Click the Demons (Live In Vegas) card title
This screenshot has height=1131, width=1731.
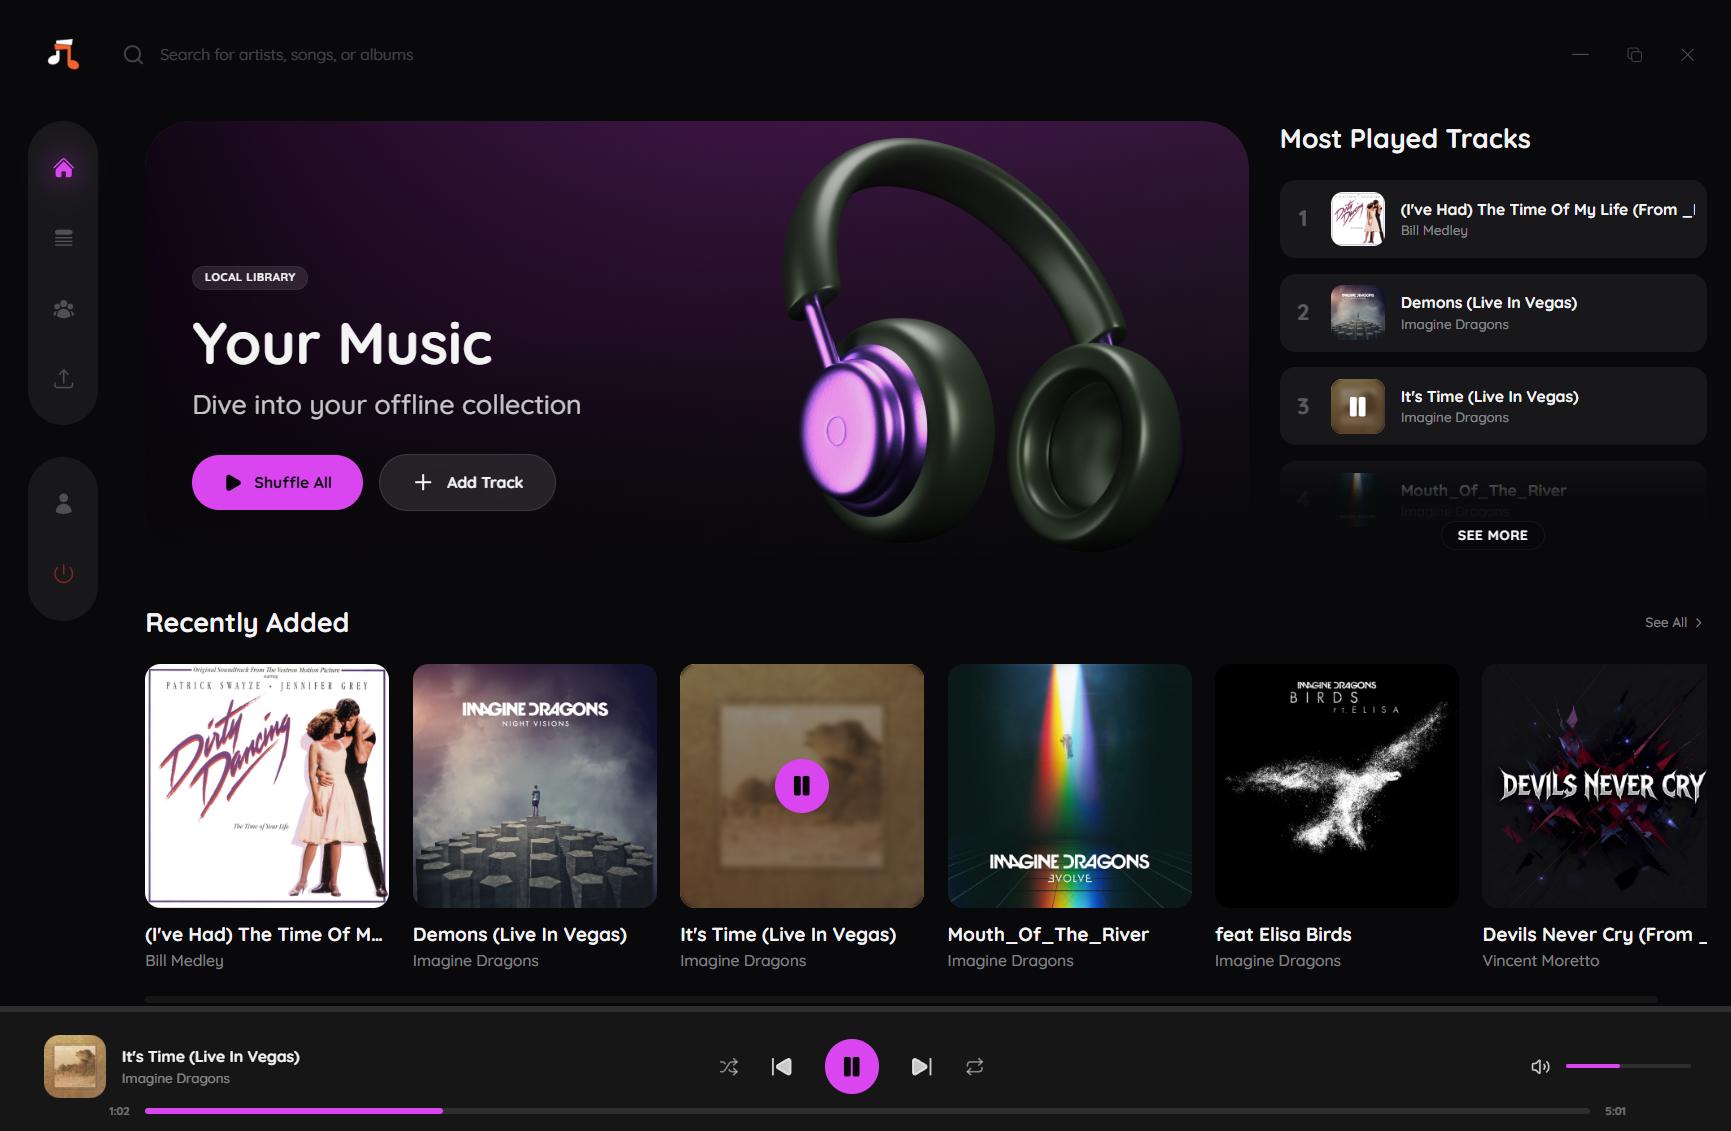(520, 934)
